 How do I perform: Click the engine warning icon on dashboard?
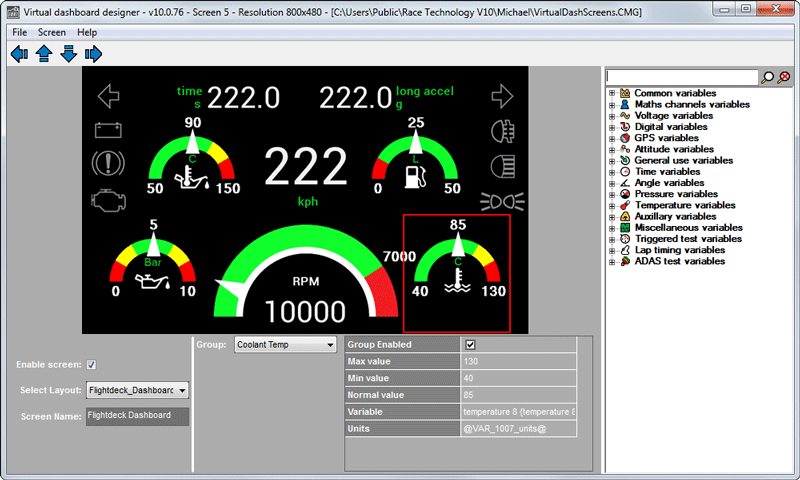108,198
